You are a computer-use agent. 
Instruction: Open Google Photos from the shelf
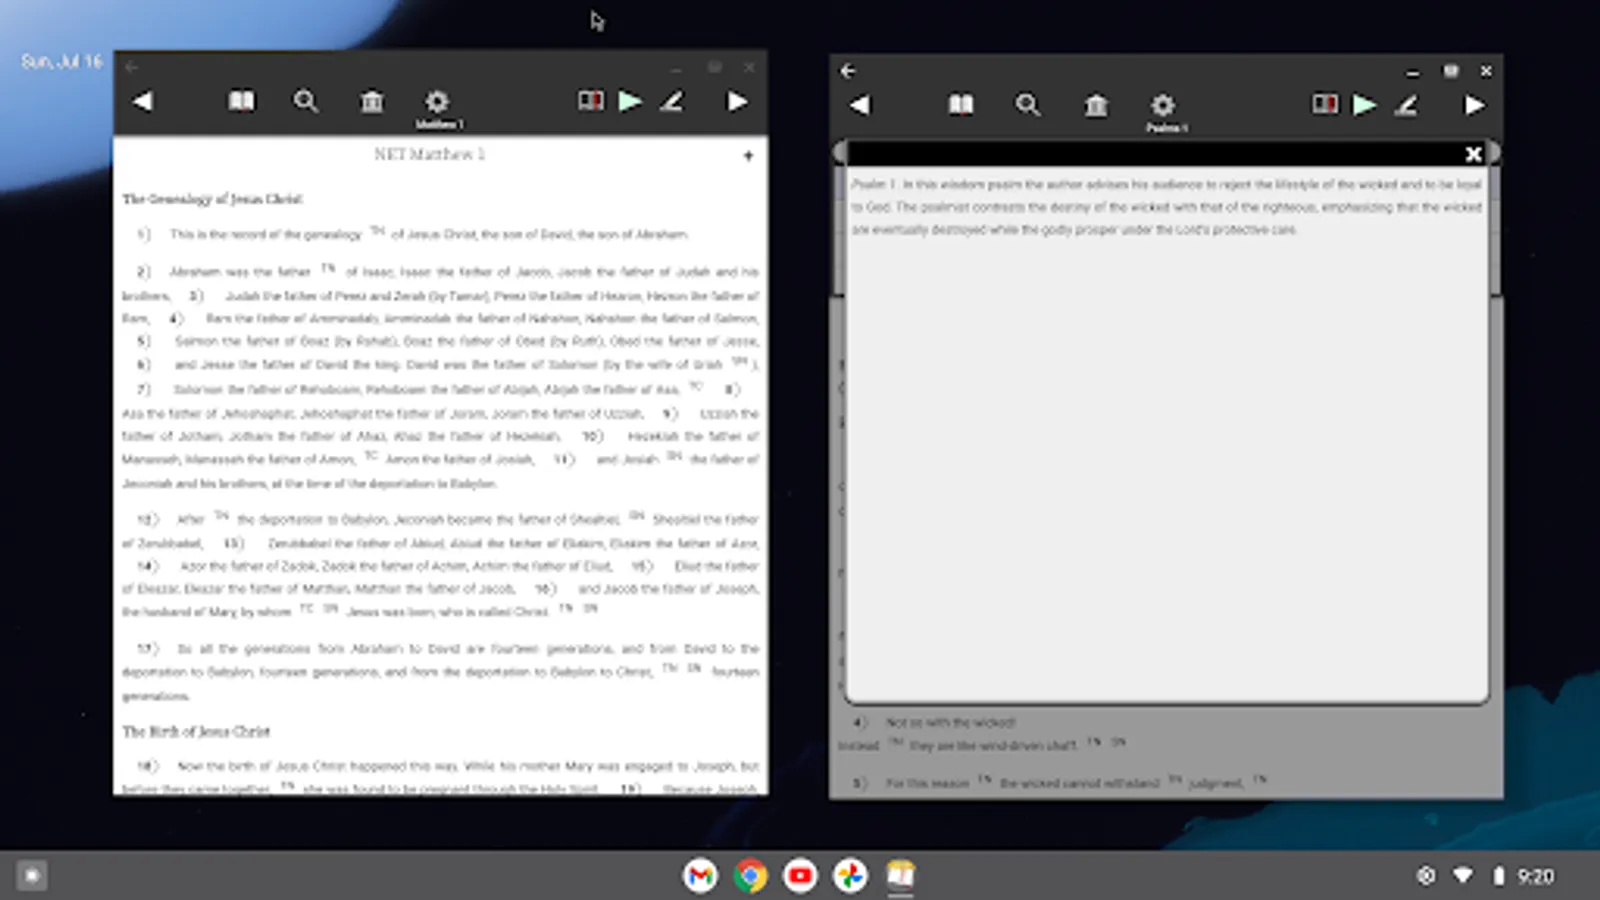[850, 876]
